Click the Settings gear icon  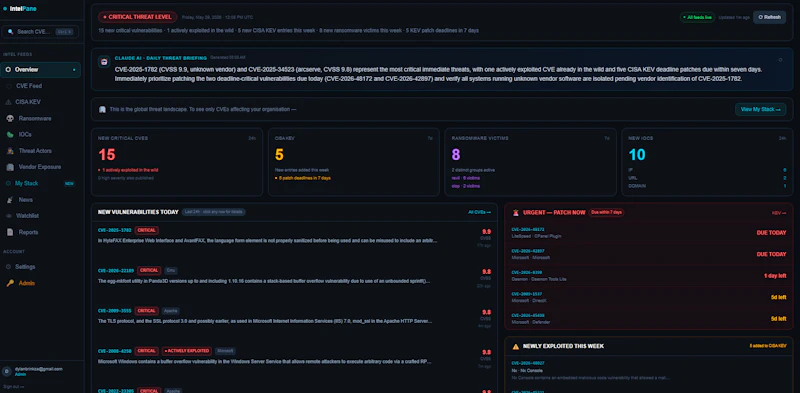point(8,267)
